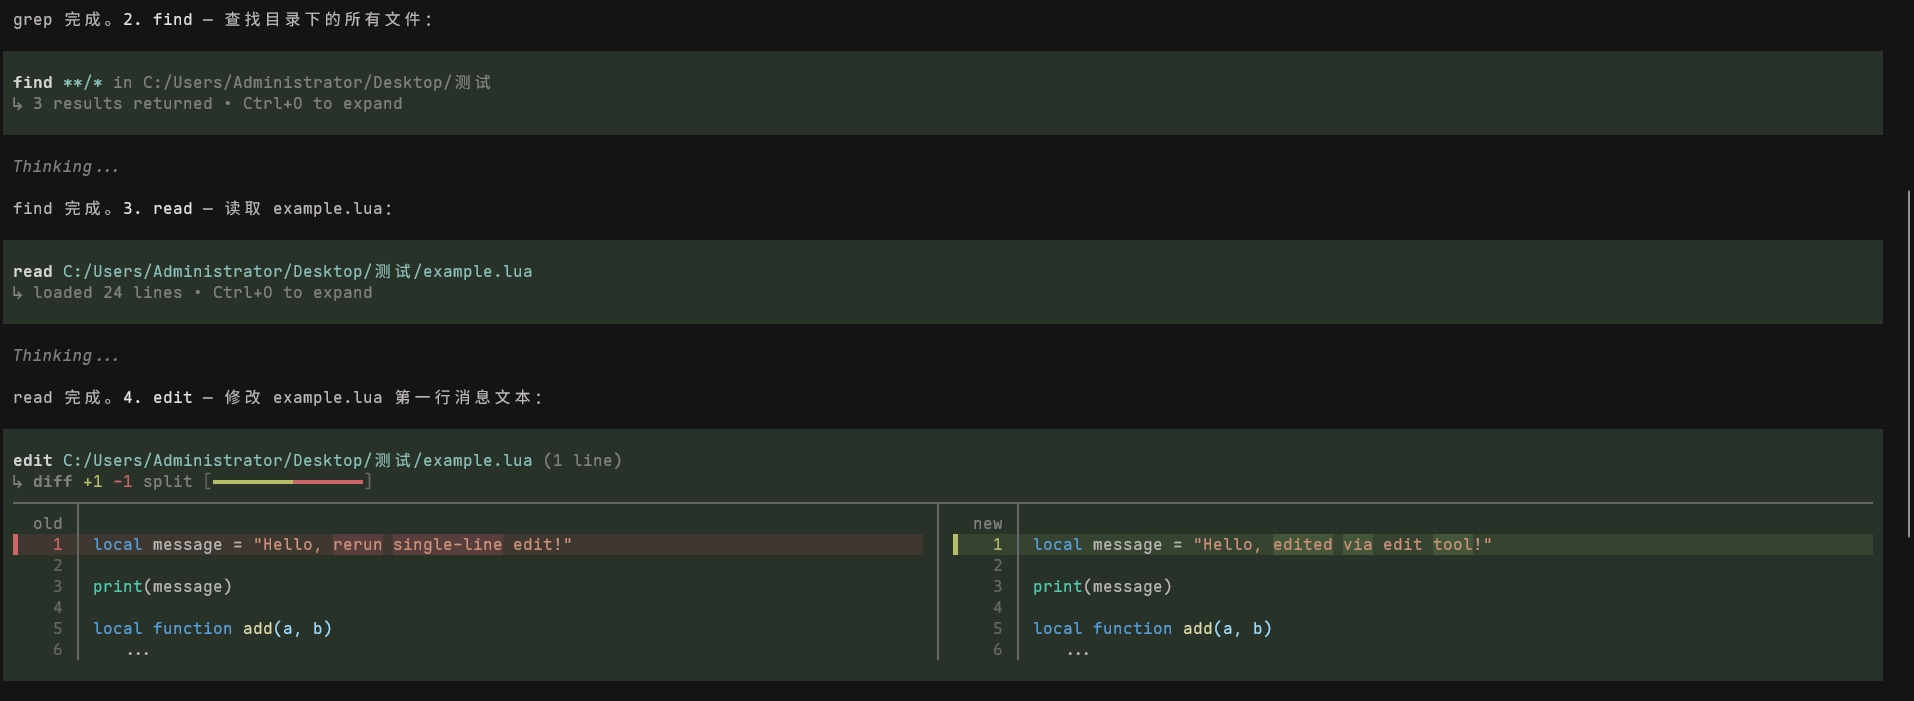1914x701 pixels.
Task: Click the Thinking... label under the read block
Action: point(66,356)
